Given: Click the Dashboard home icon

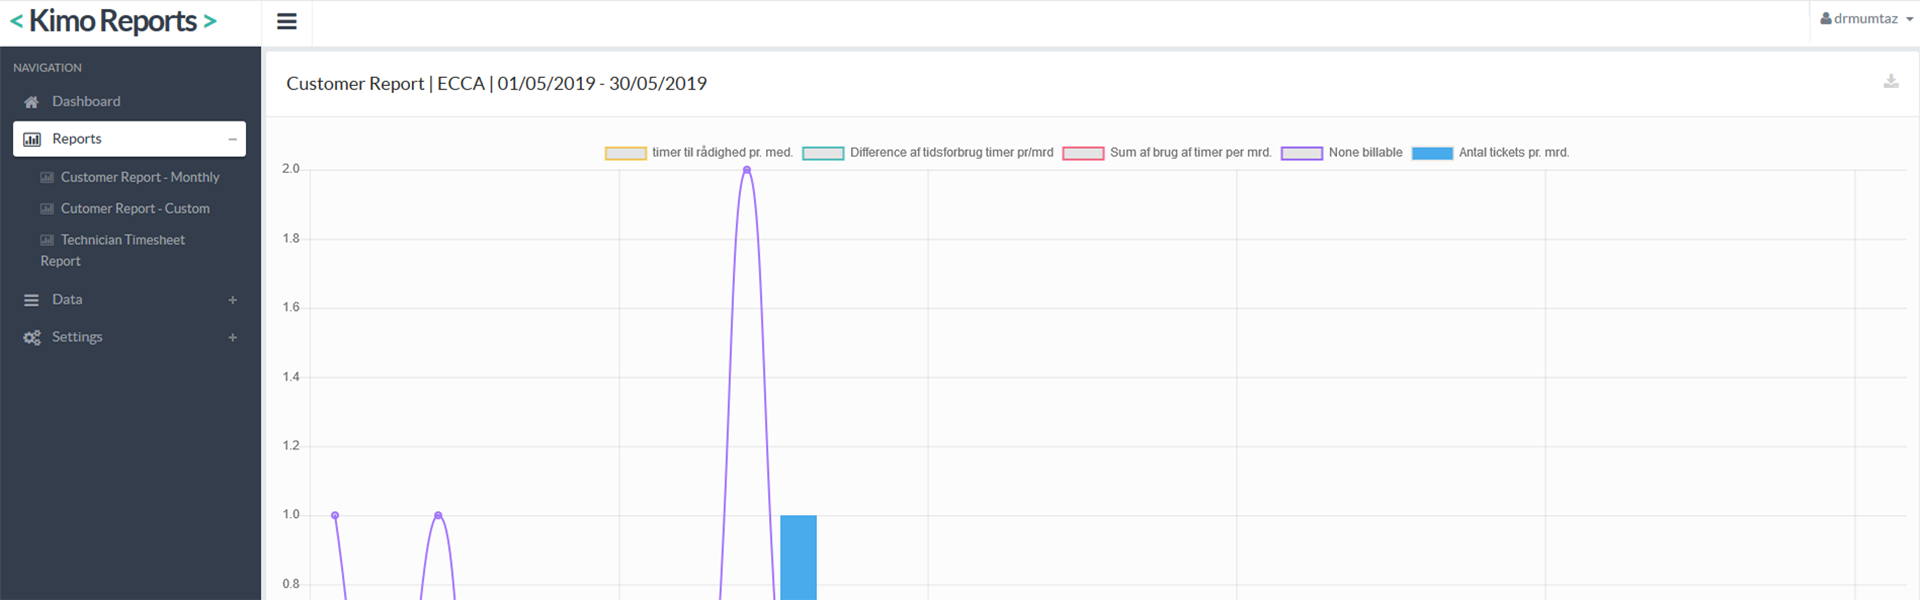Looking at the screenshot, I should [x=32, y=102].
